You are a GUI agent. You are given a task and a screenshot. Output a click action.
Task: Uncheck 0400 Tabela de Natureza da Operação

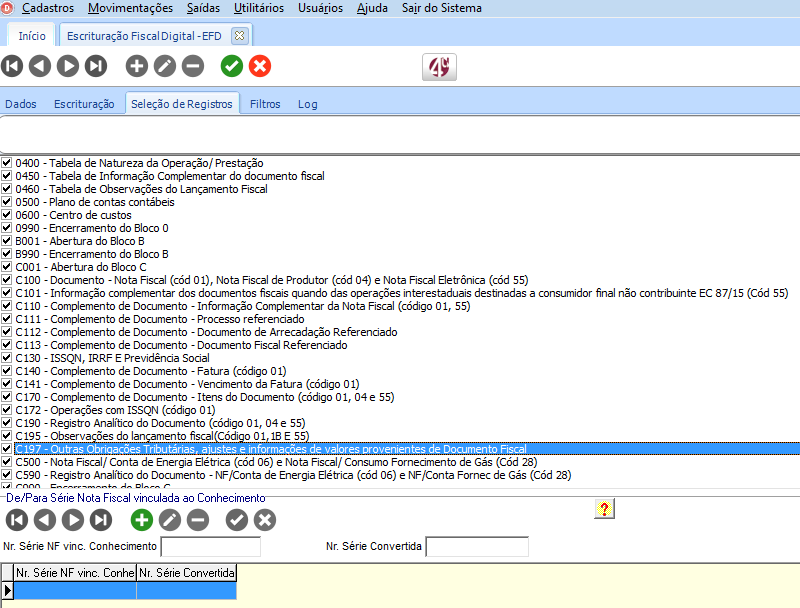(7, 163)
